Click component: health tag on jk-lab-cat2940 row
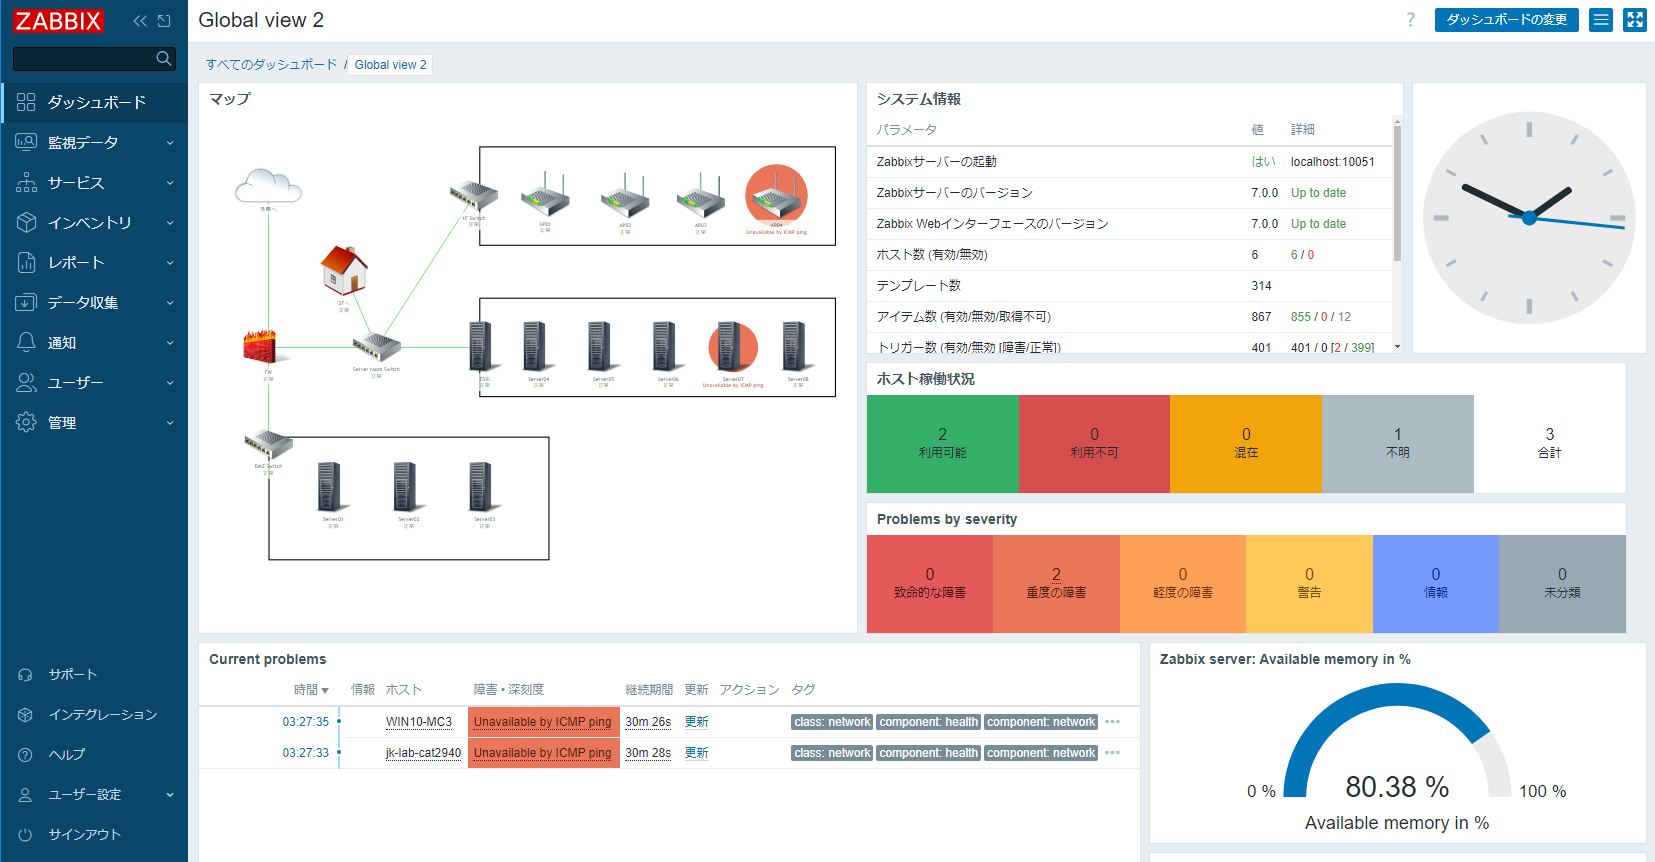 point(929,753)
